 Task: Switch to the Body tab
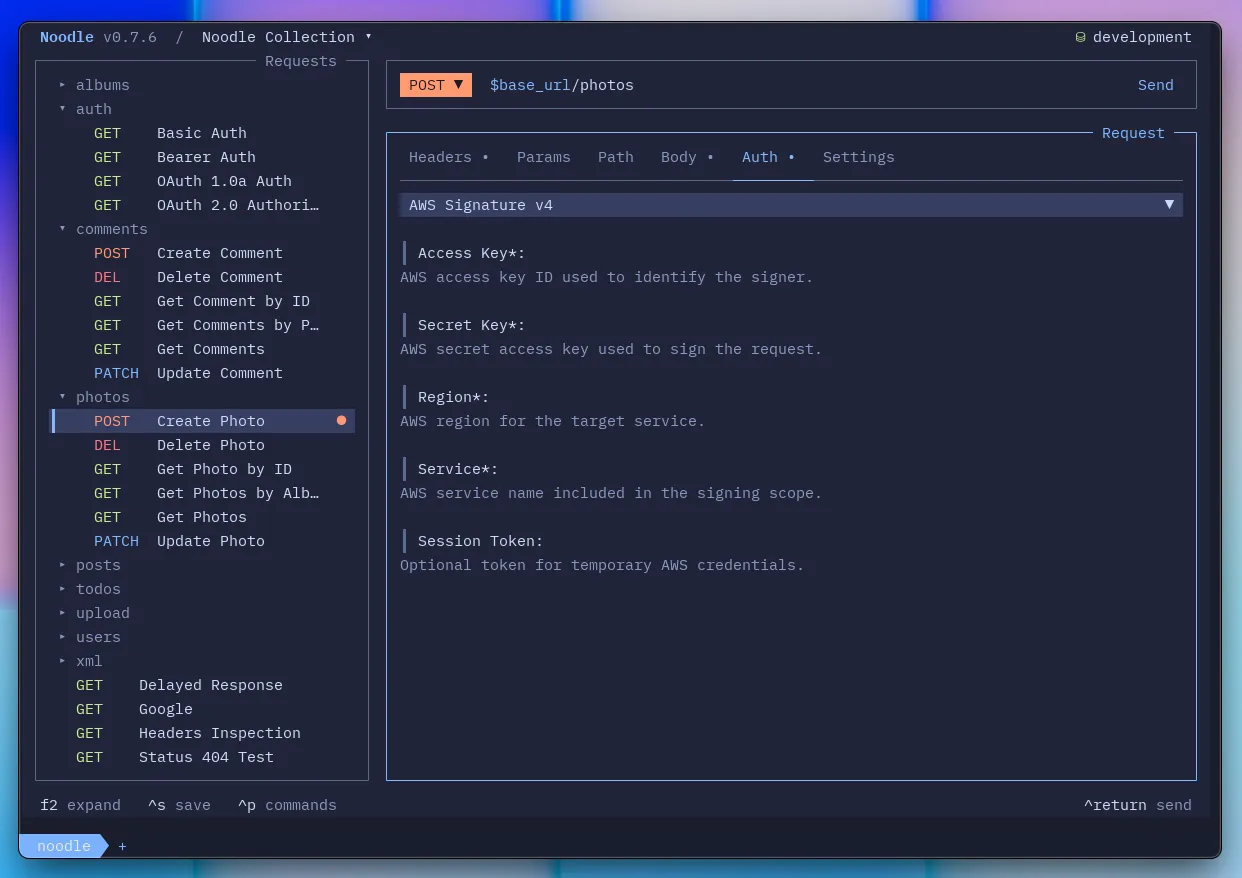pyautogui.click(x=688, y=157)
